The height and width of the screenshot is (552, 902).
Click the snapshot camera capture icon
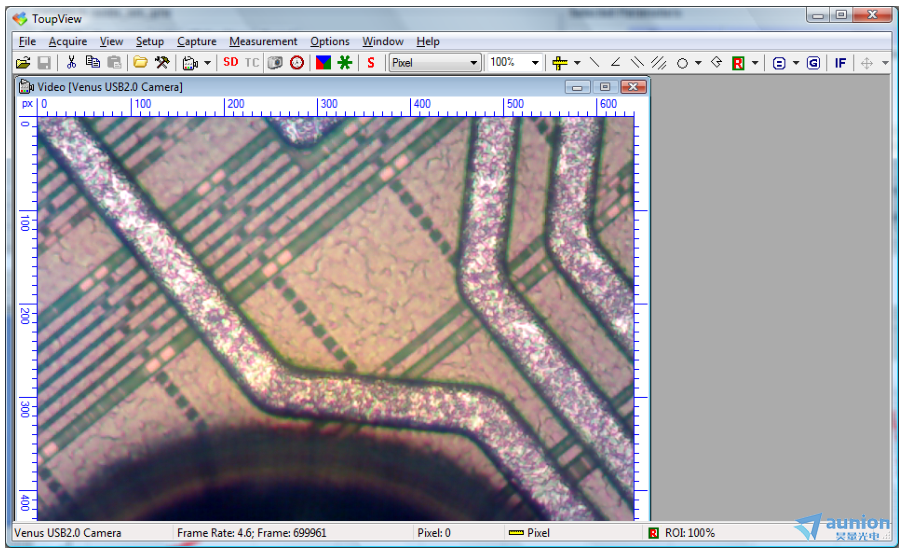(x=276, y=62)
